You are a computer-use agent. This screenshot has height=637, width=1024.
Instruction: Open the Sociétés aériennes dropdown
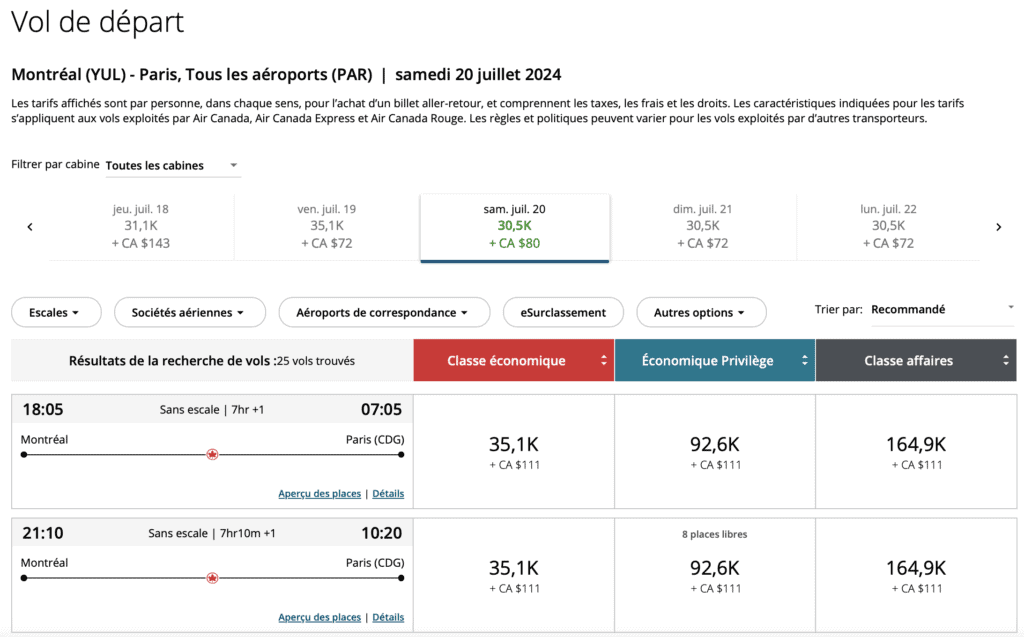(189, 312)
